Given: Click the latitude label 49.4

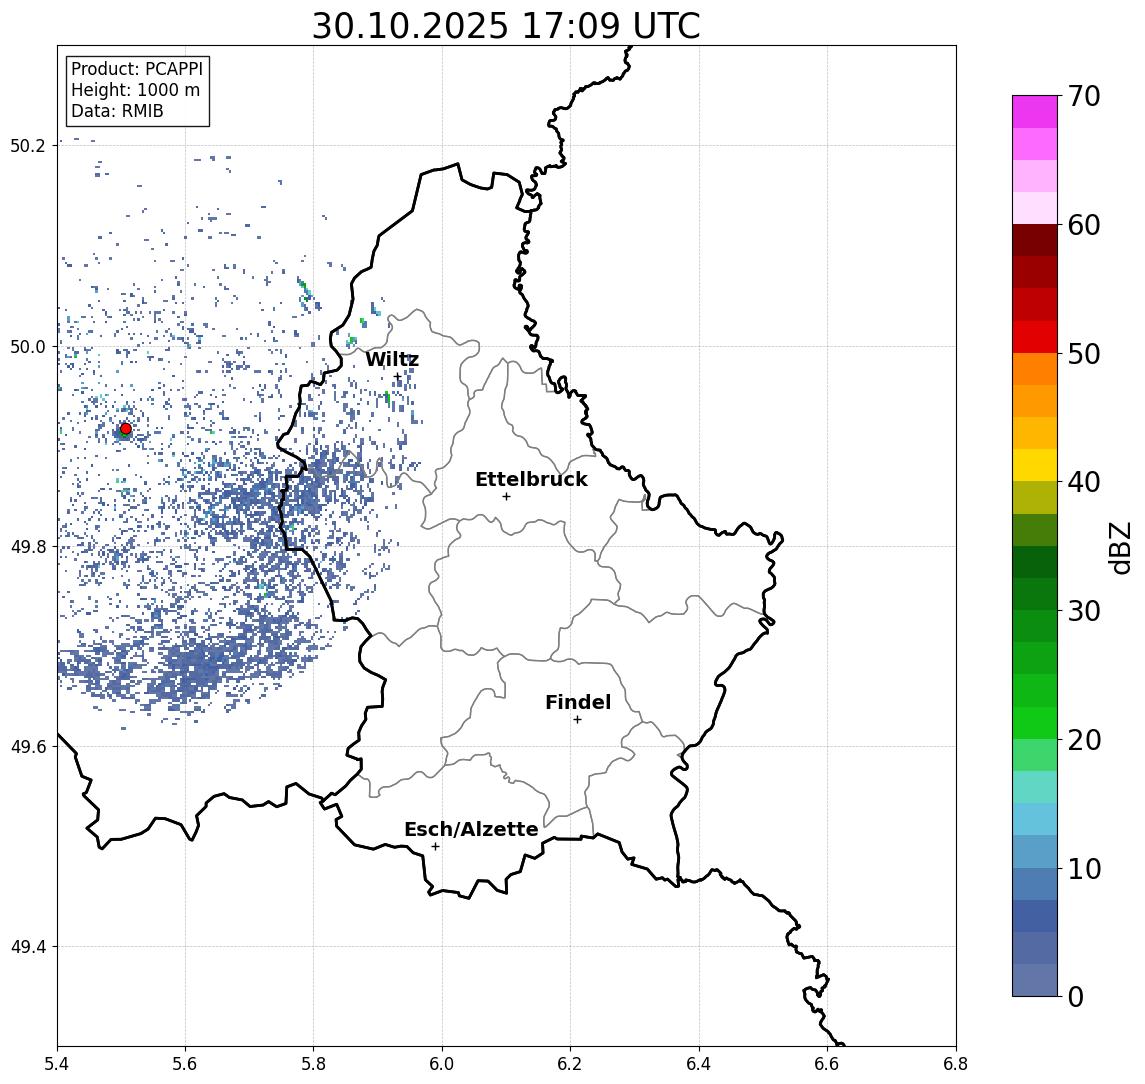Looking at the screenshot, I should point(28,947).
